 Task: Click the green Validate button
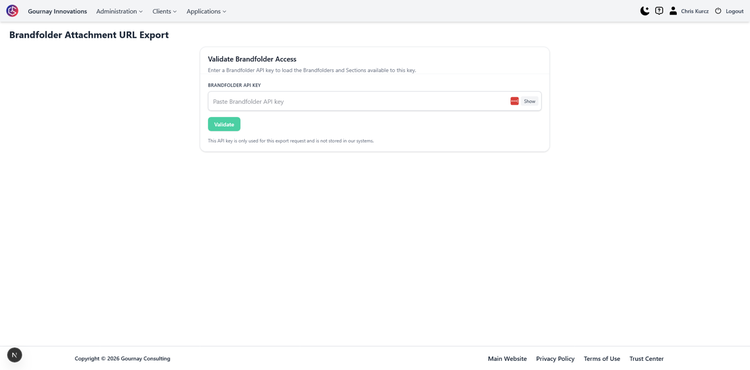click(x=224, y=124)
